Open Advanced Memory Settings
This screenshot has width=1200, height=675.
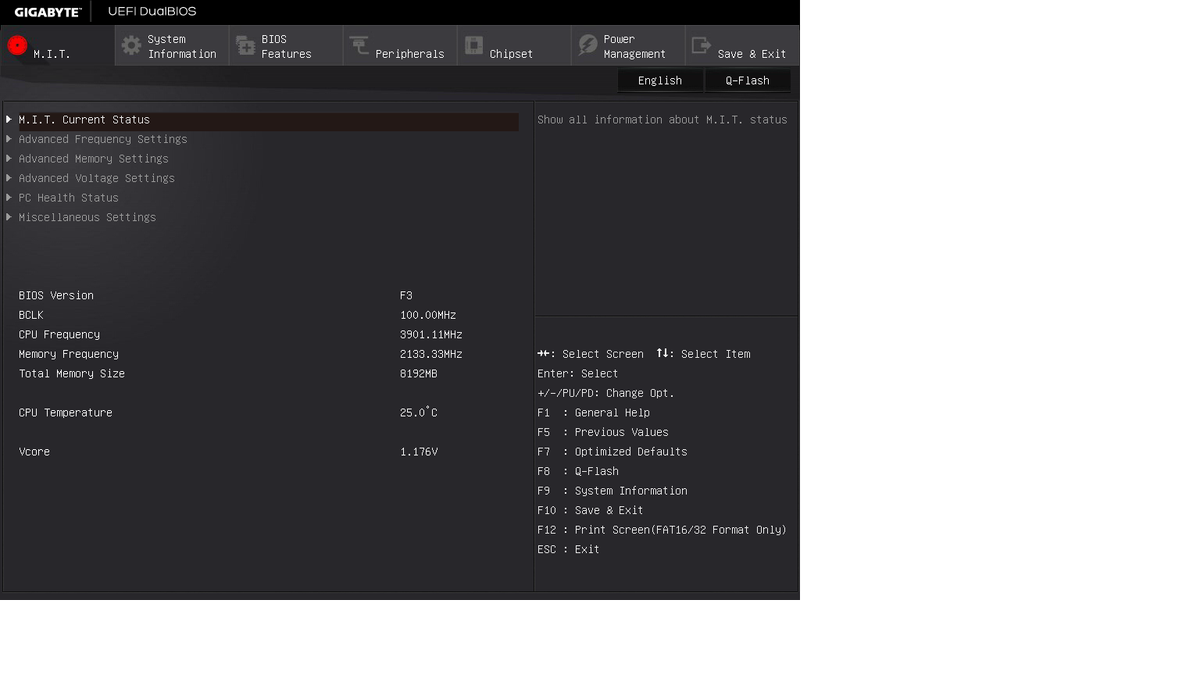93,159
